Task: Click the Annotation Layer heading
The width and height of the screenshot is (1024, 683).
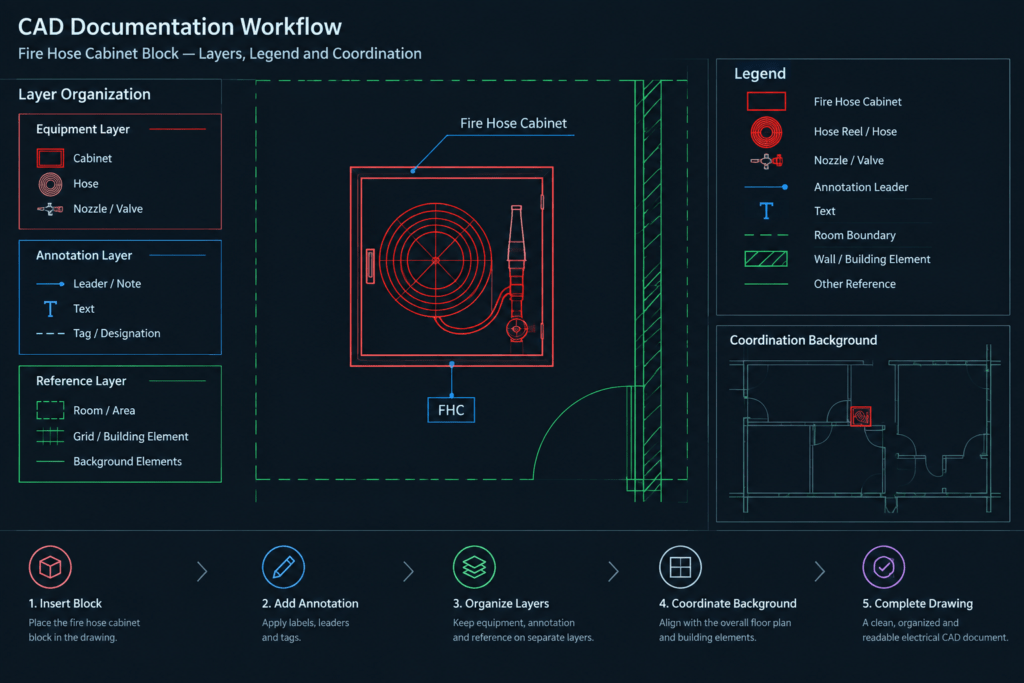Action: click(84, 255)
